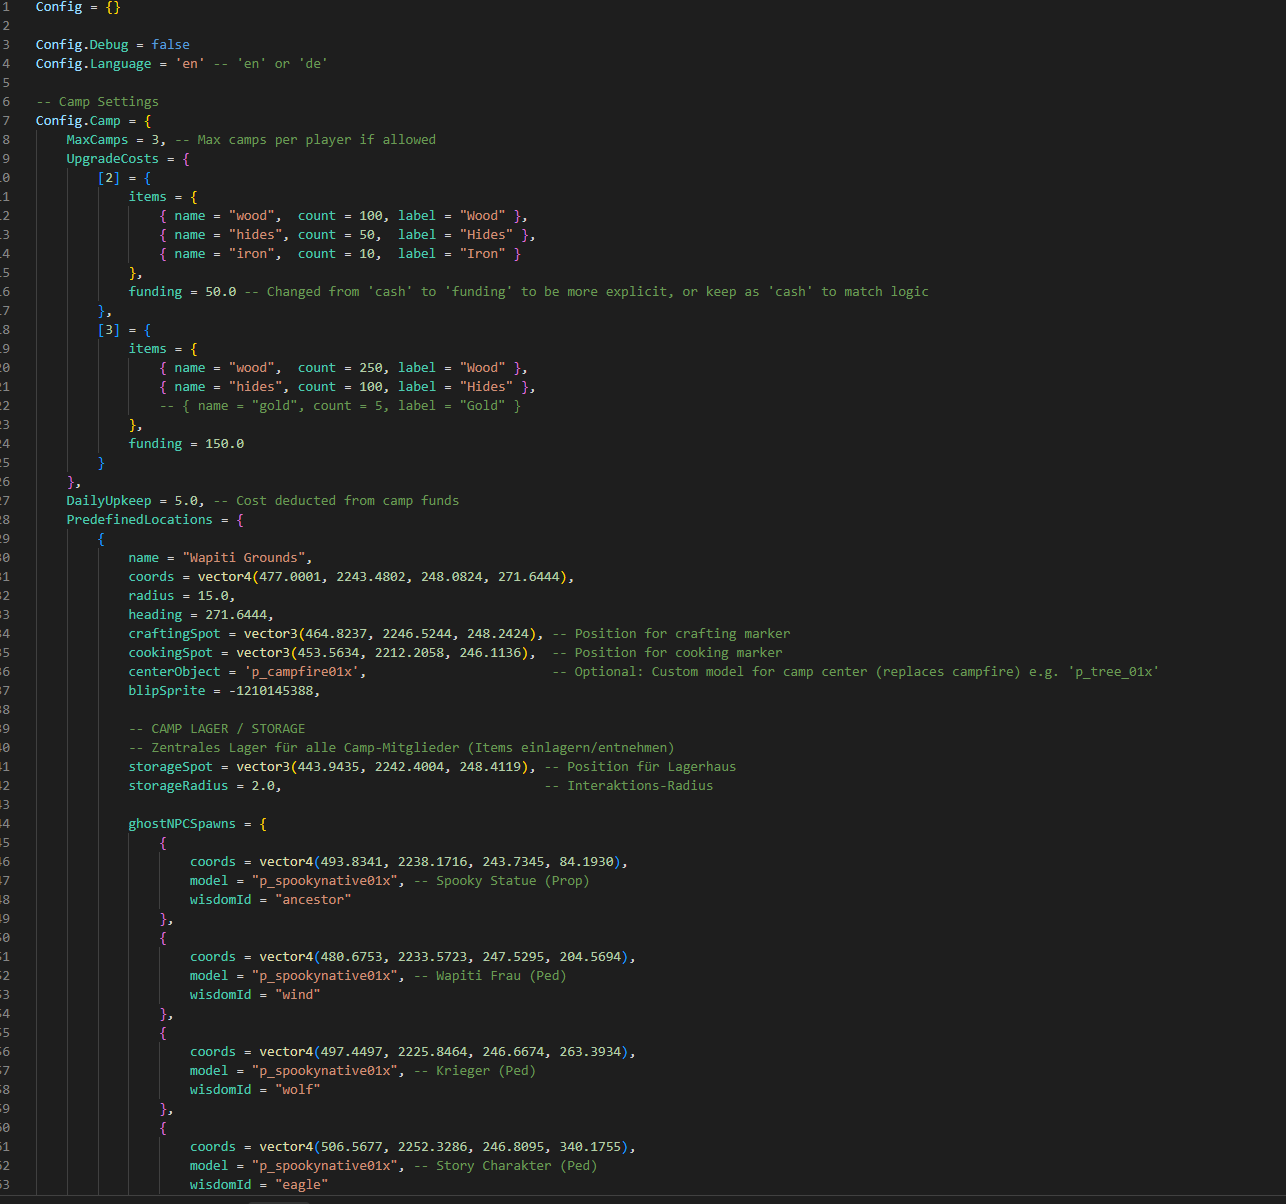Select the "-- 'en' or 'de'" comment

click(270, 64)
